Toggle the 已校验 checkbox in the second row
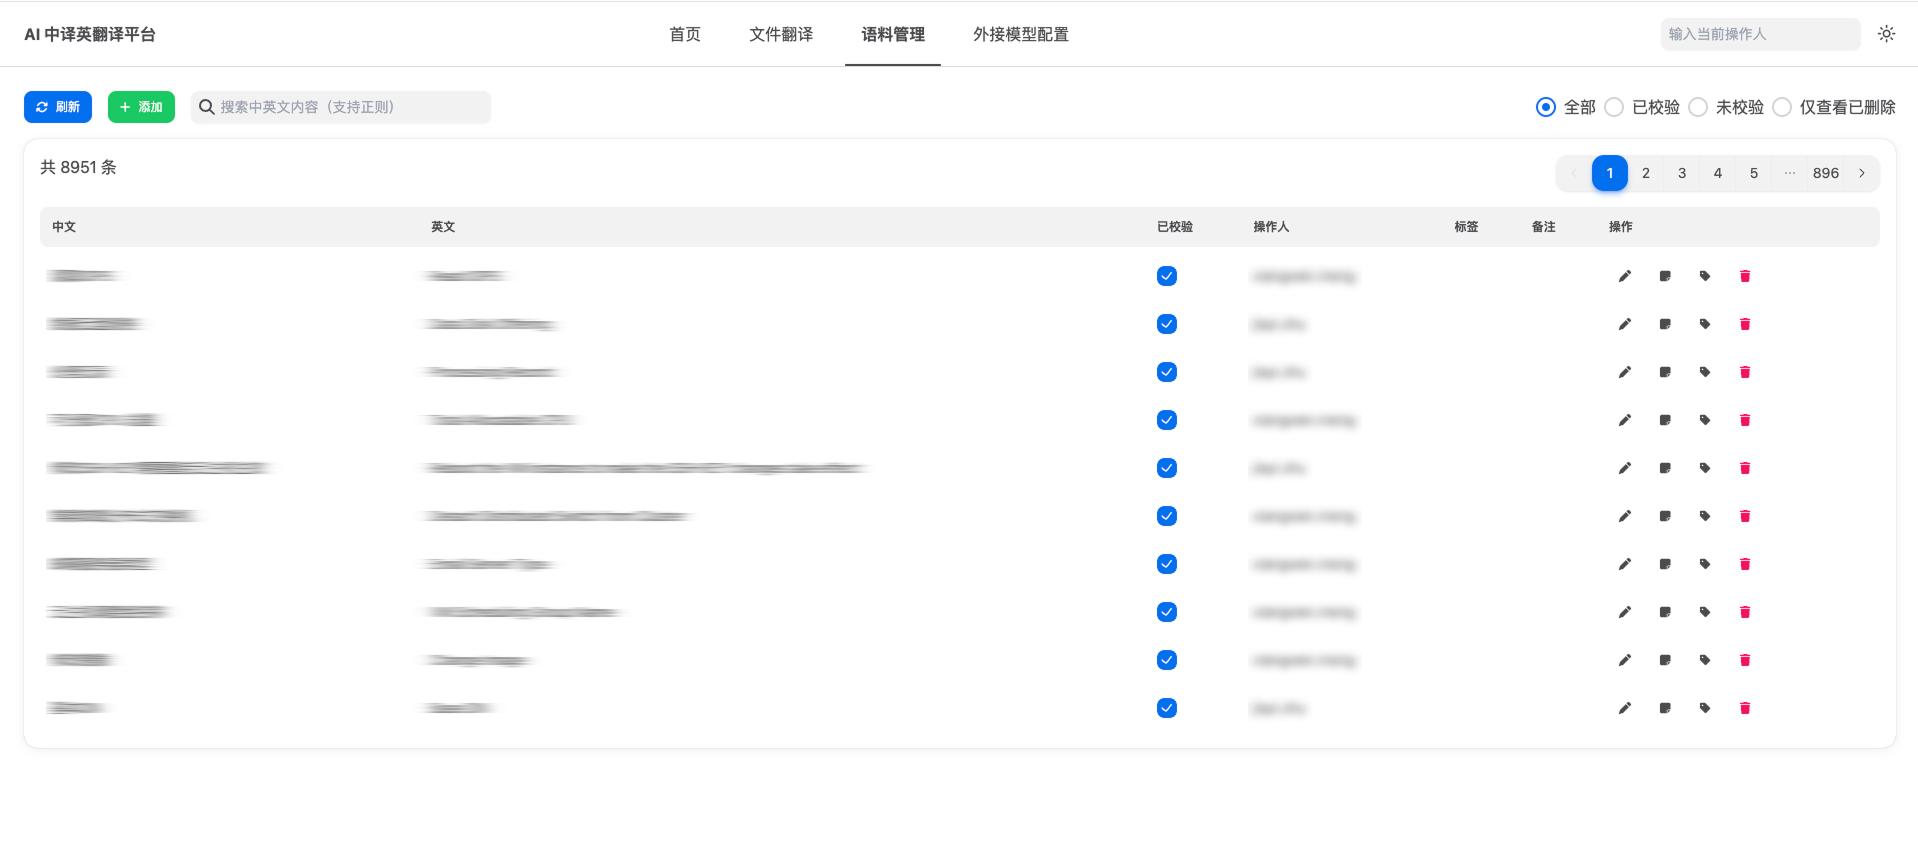The height and width of the screenshot is (848, 1918). (1167, 324)
